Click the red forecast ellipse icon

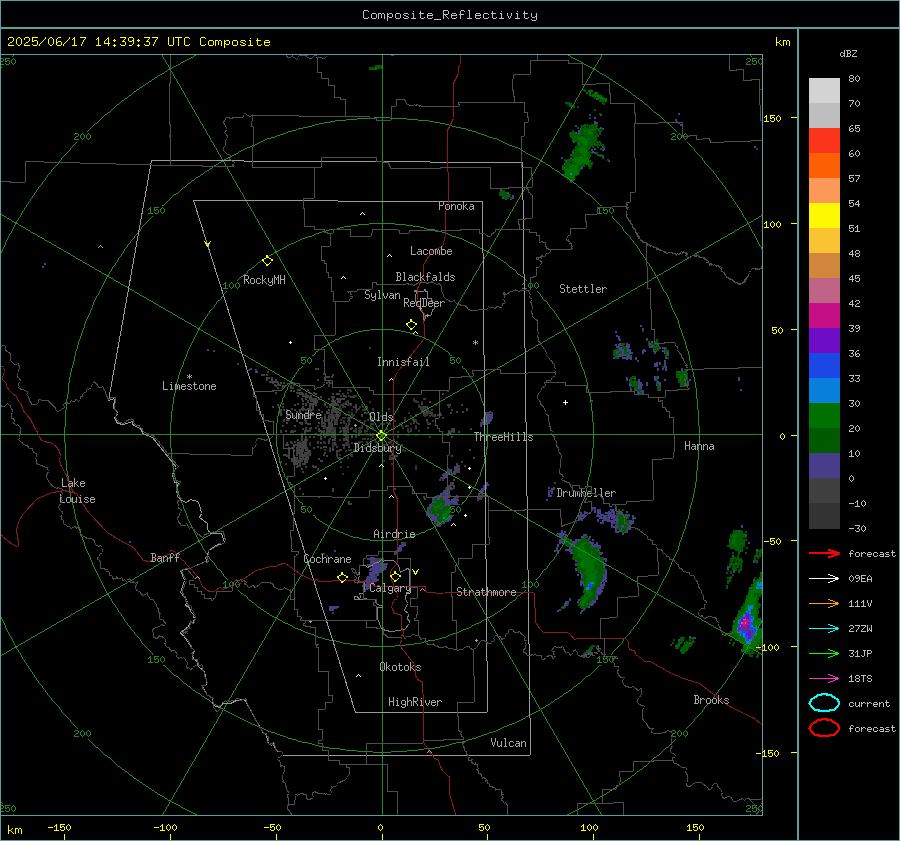(x=824, y=728)
